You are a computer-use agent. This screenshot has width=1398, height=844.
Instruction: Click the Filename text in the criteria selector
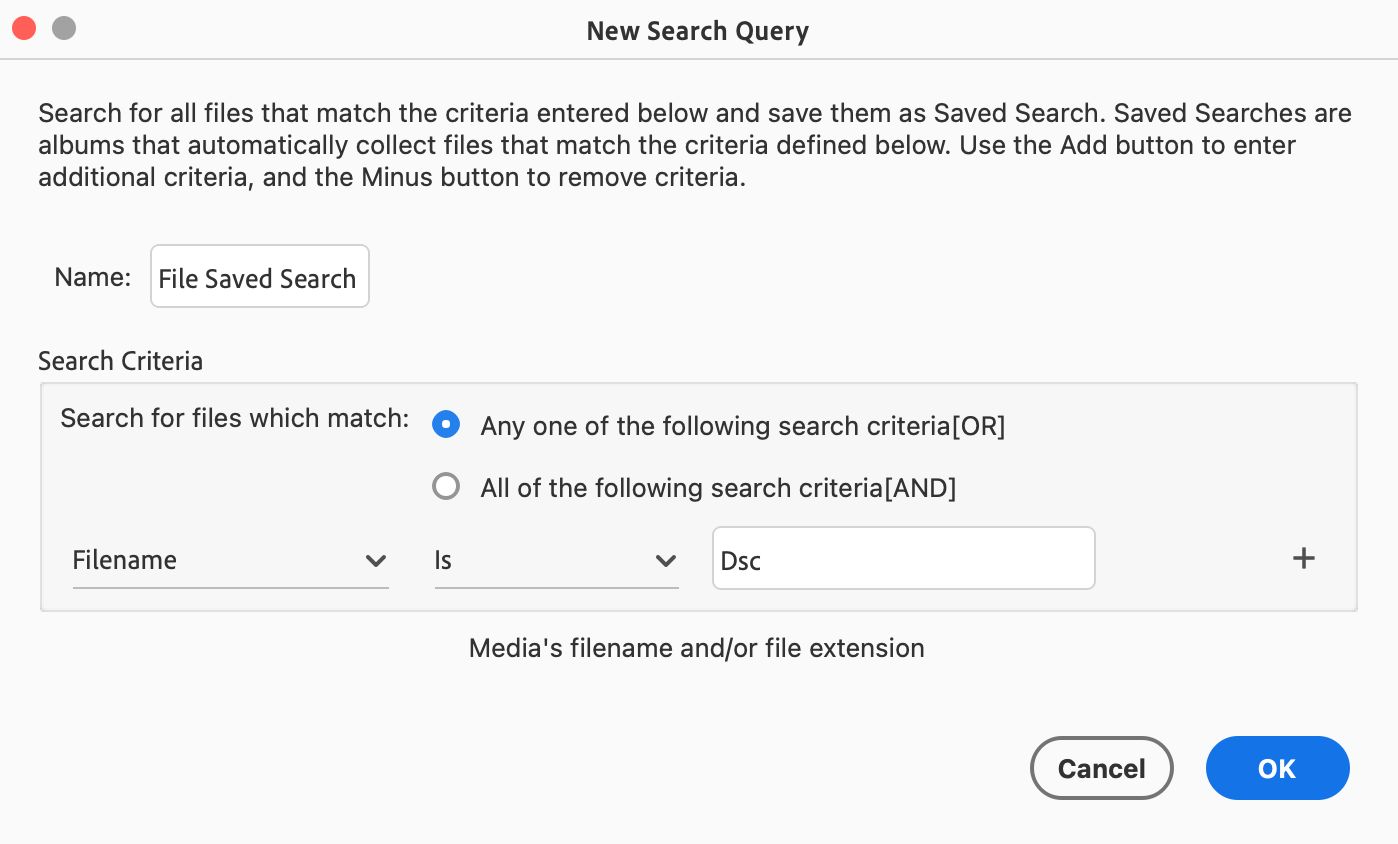(125, 560)
